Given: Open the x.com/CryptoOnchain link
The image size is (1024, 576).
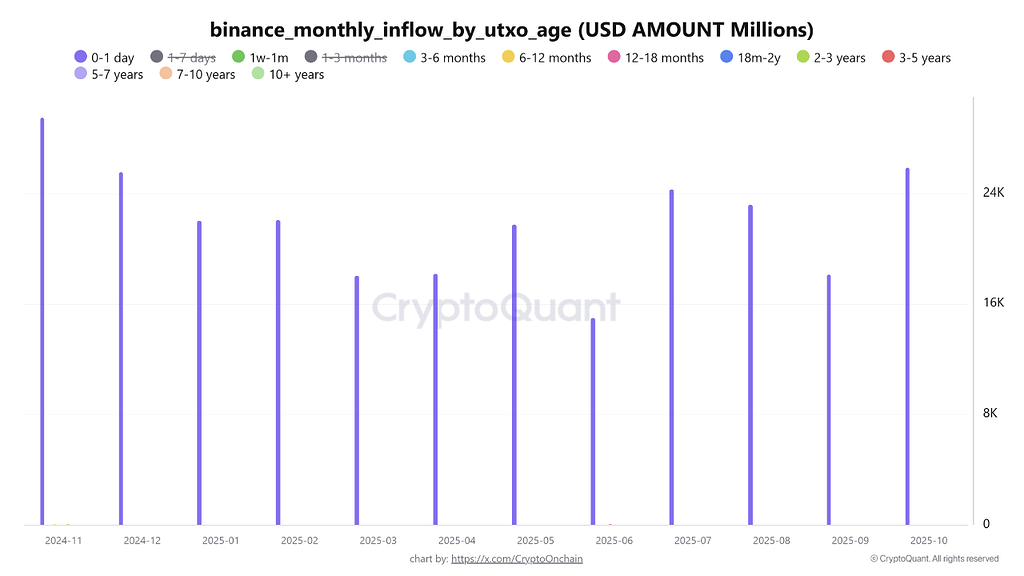Looking at the screenshot, I should coord(516,559).
